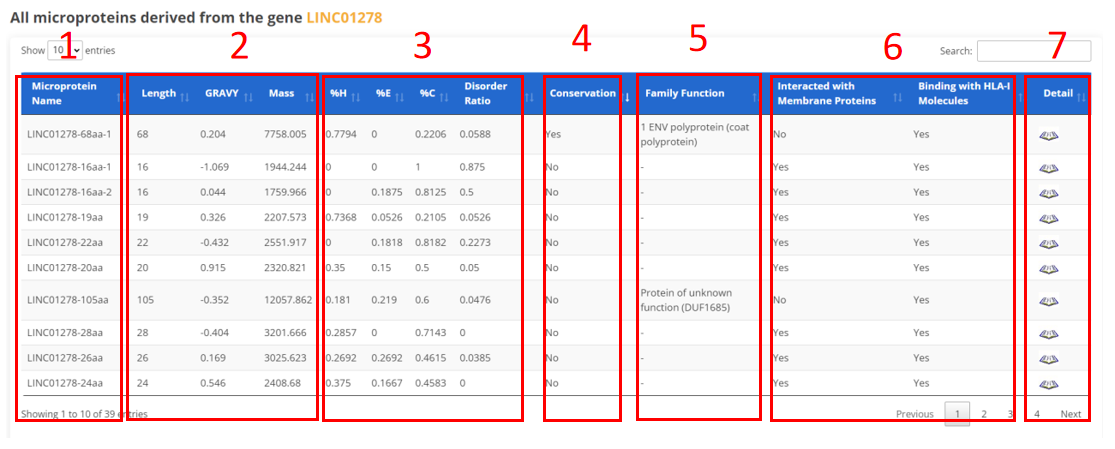Go to page 2 of results
This screenshot has height=449, width=1115.
pos(983,414)
